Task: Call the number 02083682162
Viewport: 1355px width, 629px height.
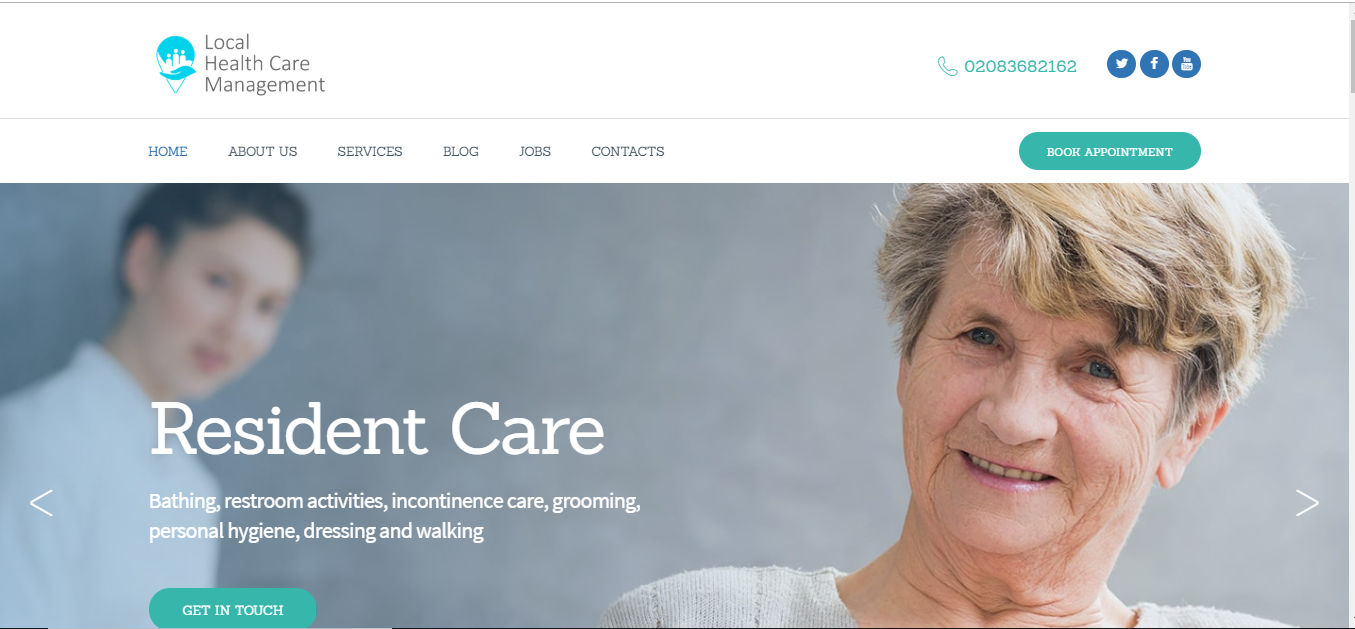Action: [x=1020, y=67]
